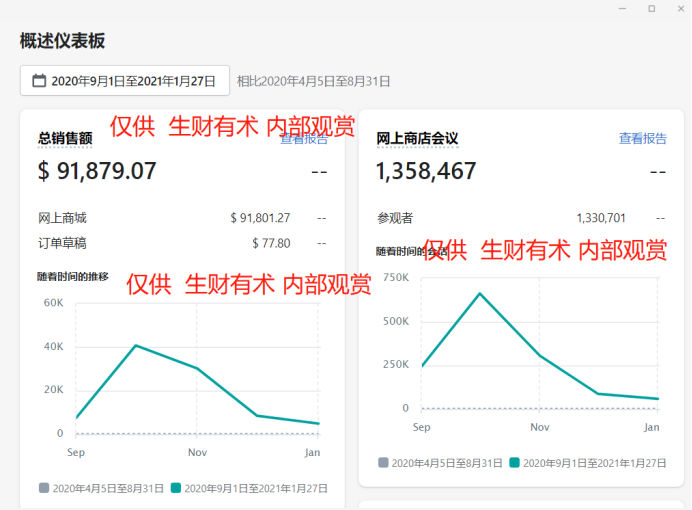Viewport: 692px width, 510px height.
Task: Select the sessions count 1,358,467
Action: [x=426, y=171]
